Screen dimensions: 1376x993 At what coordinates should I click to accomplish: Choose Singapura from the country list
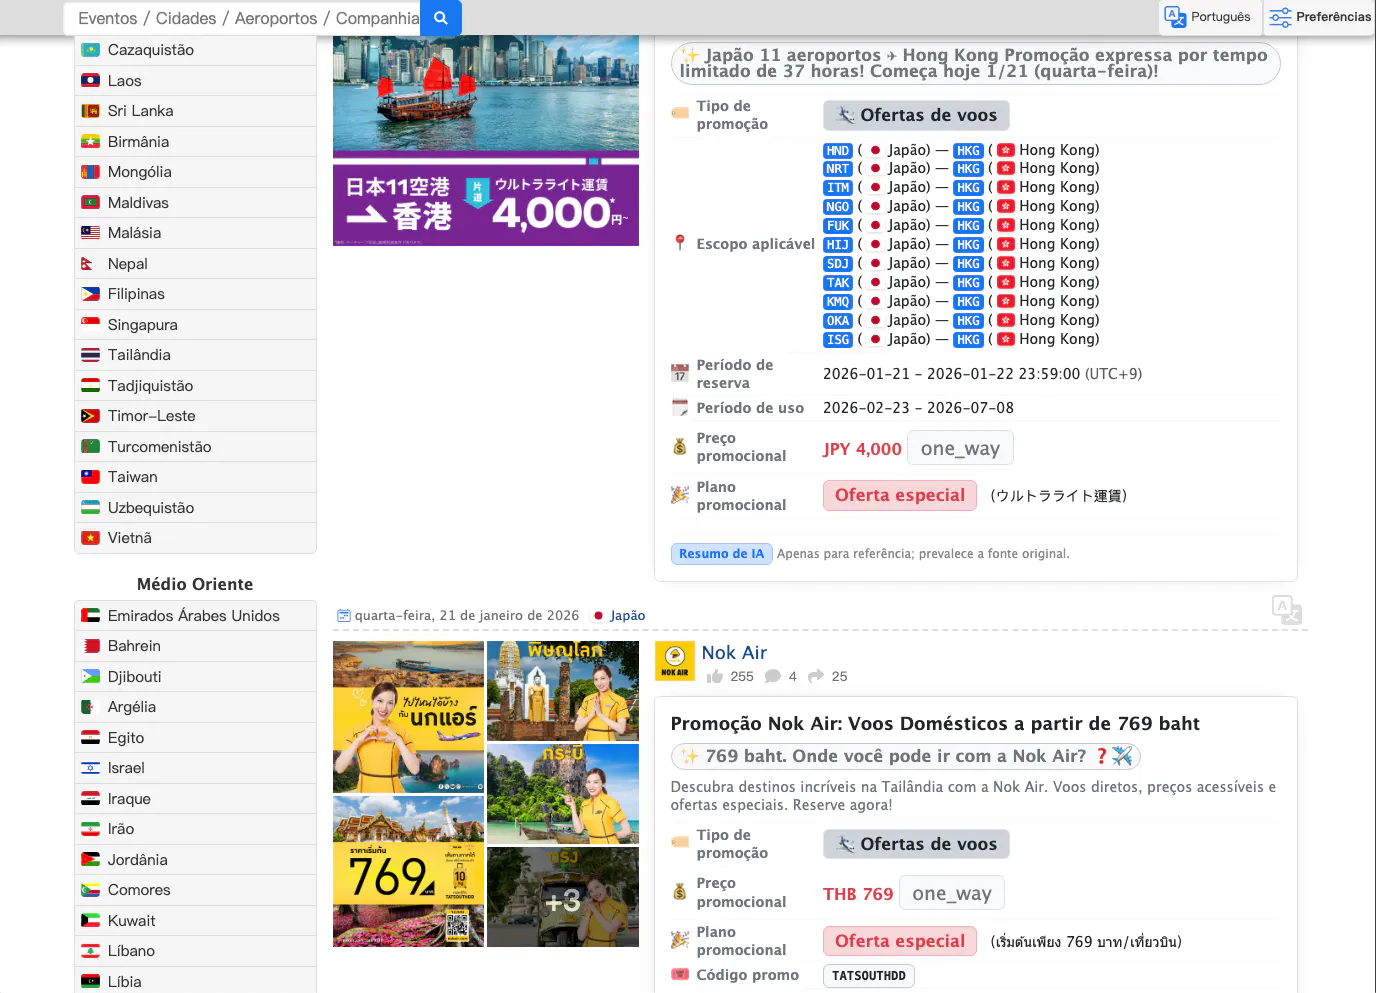click(195, 325)
